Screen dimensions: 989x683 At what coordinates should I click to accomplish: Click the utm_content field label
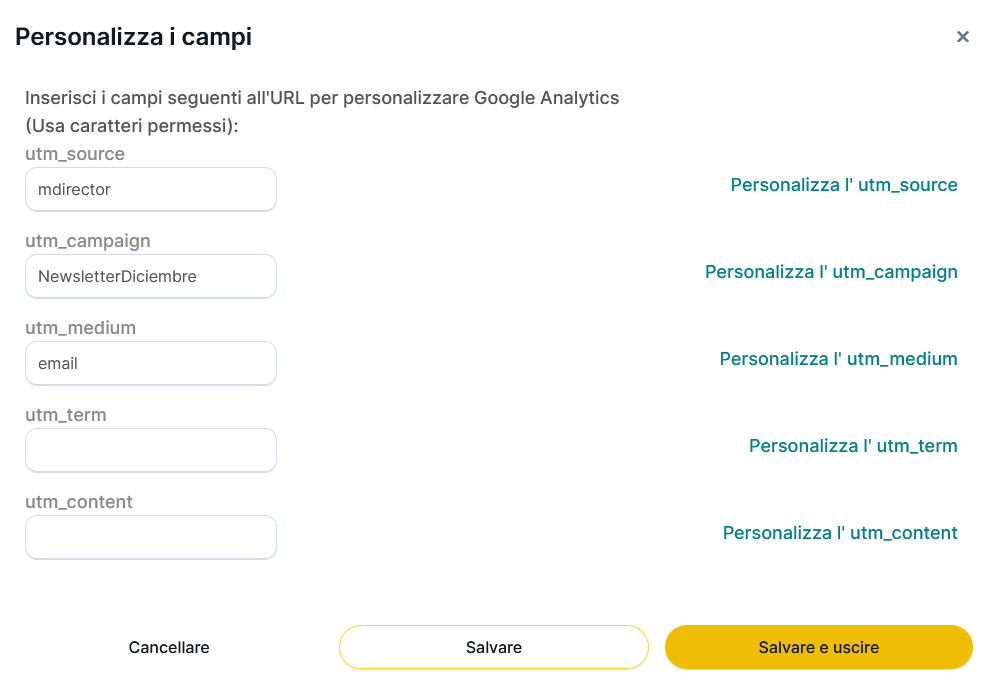coord(79,502)
